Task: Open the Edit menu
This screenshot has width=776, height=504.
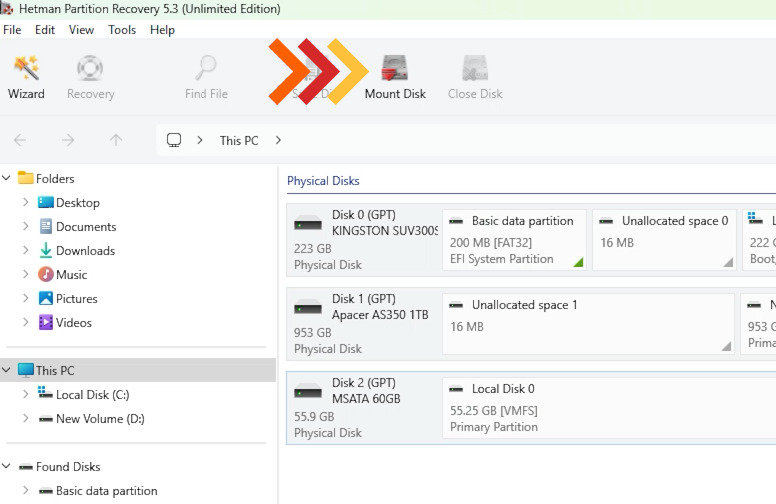Action: (45, 30)
